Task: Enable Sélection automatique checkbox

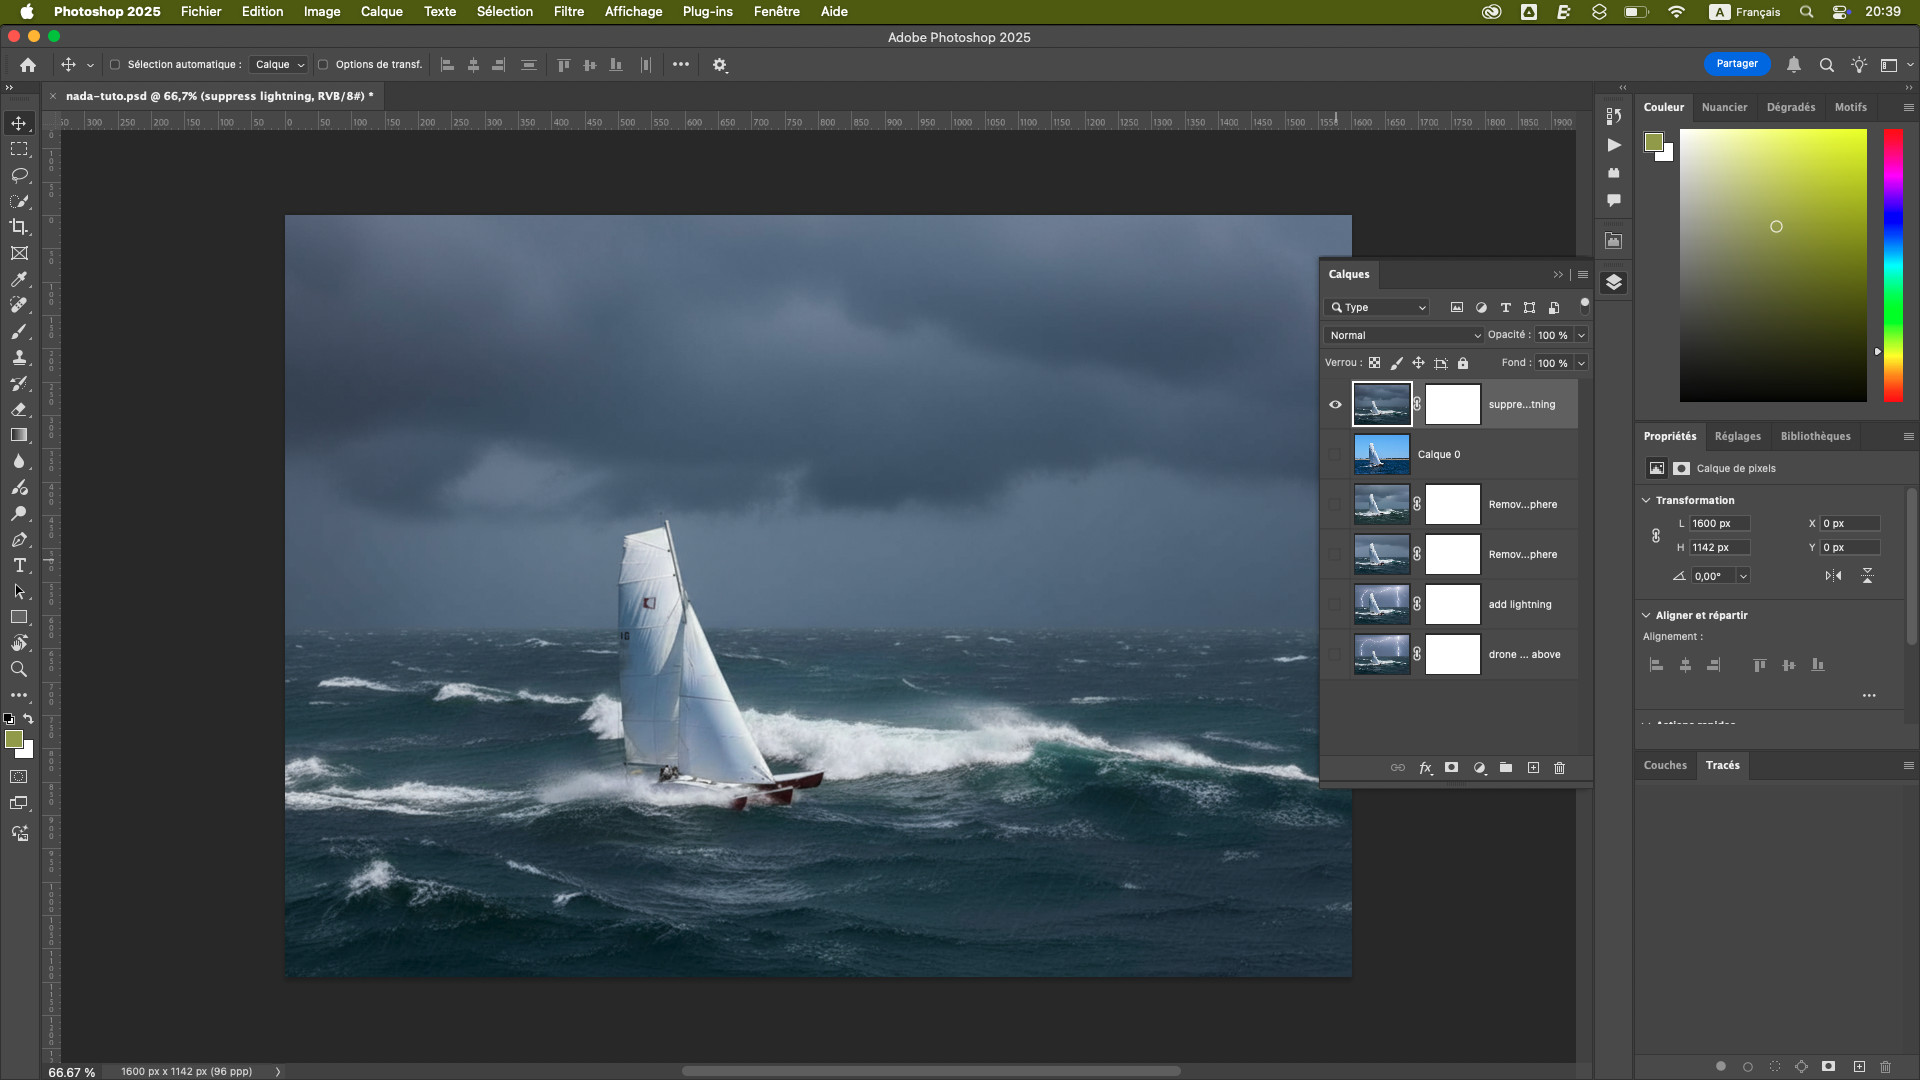Action: point(115,65)
